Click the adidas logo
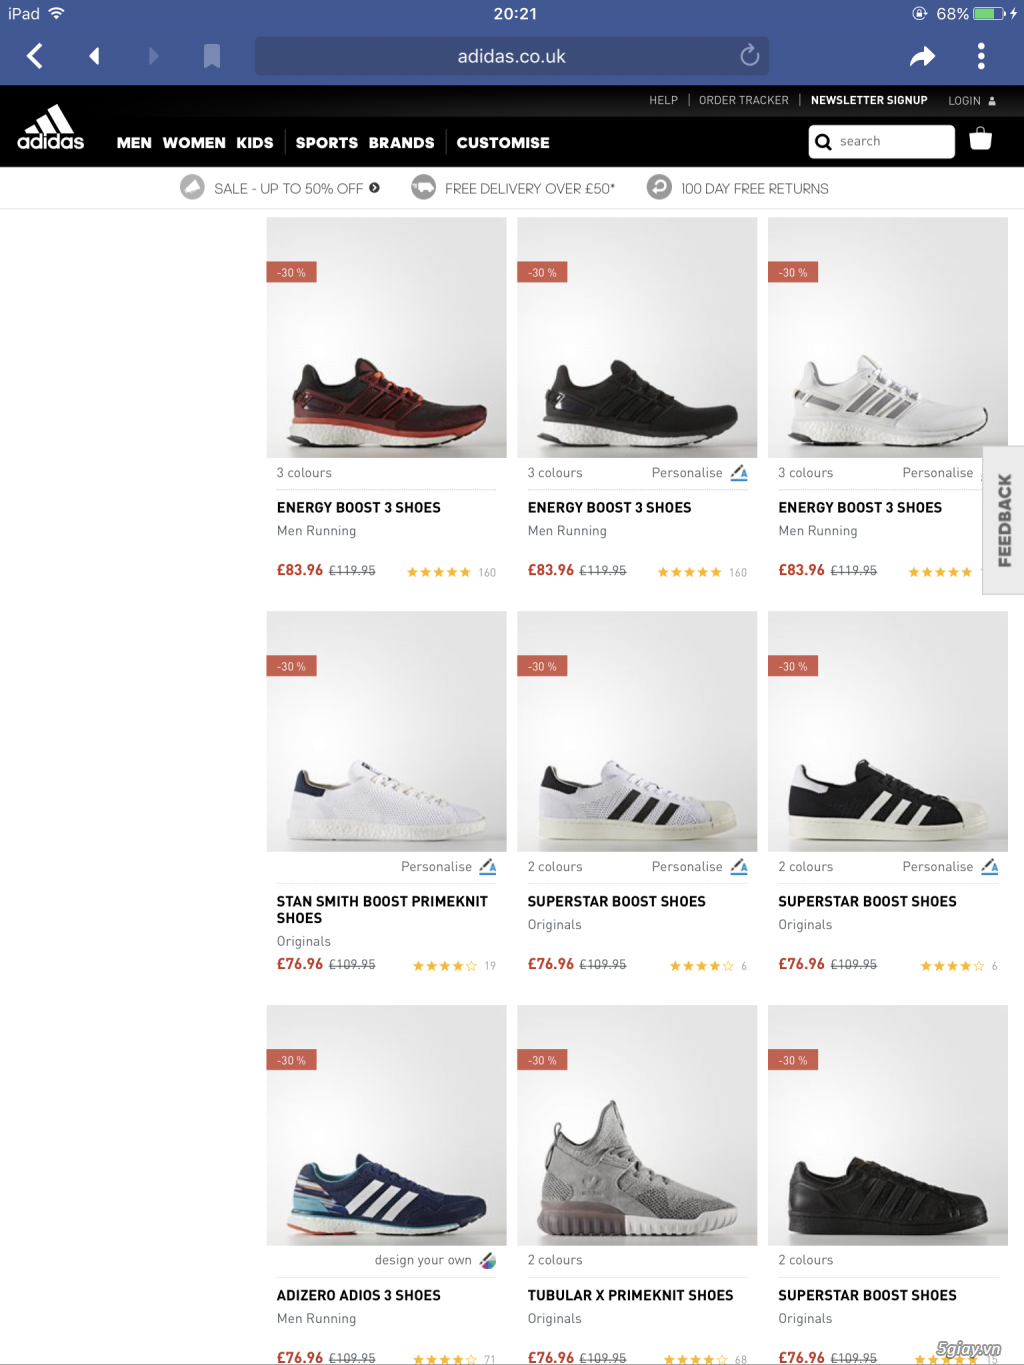This screenshot has width=1024, height=1365. 51,129
